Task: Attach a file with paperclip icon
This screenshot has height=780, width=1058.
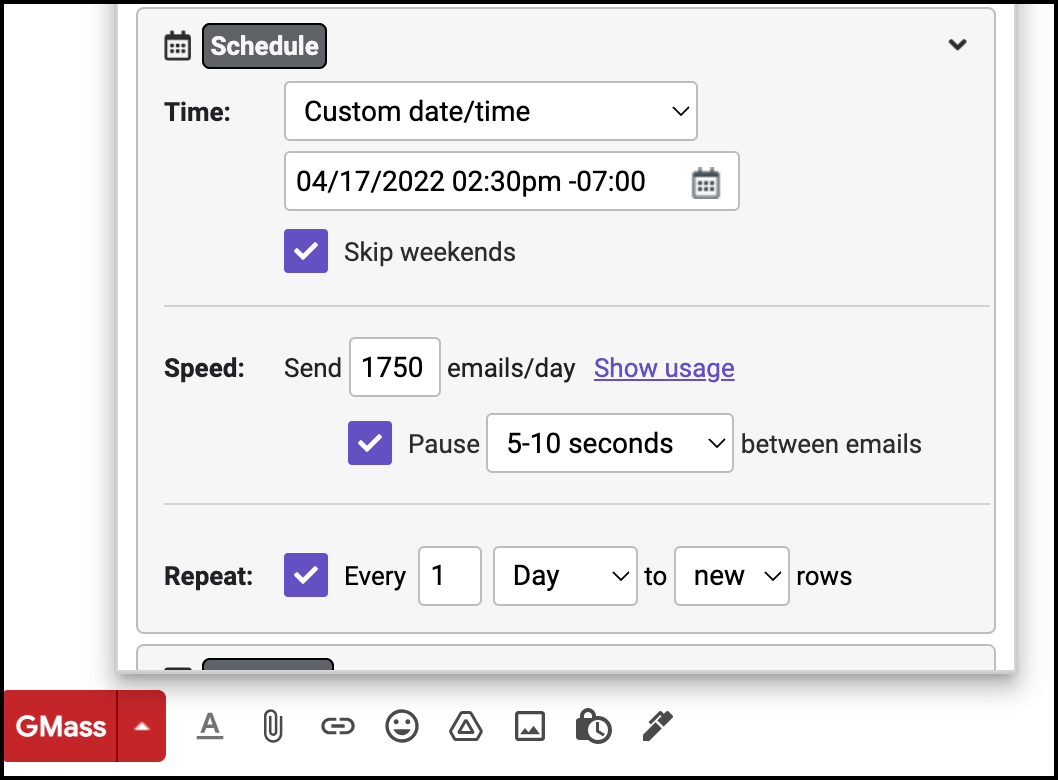Action: [x=273, y=726]
